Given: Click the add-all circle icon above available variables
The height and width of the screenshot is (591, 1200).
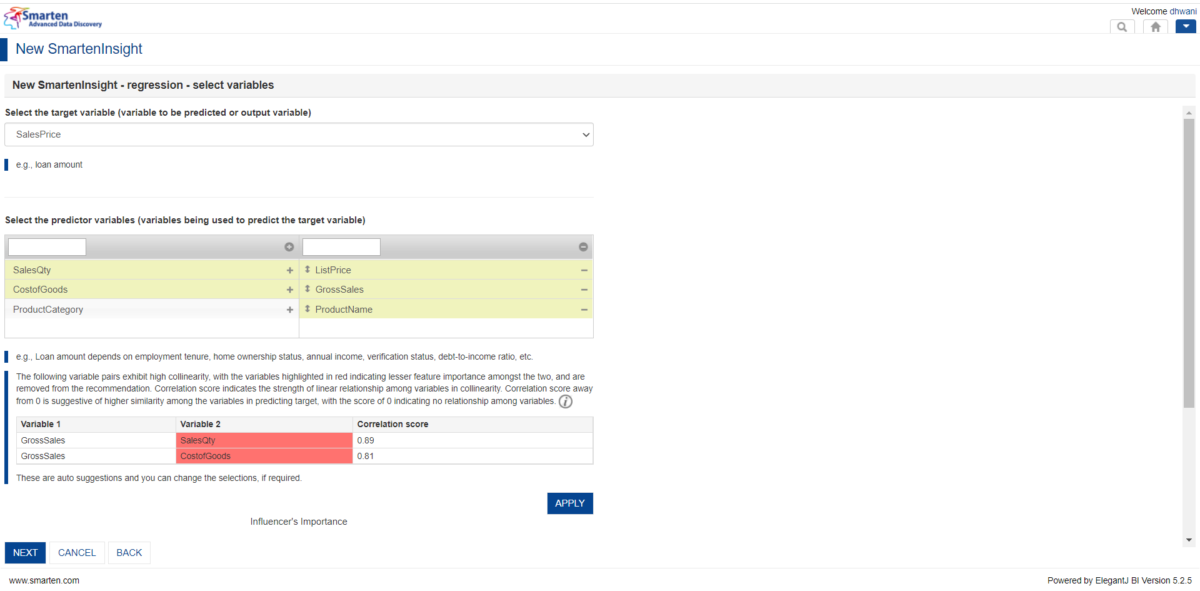Looking at the screenshot, I should [290, 246].
